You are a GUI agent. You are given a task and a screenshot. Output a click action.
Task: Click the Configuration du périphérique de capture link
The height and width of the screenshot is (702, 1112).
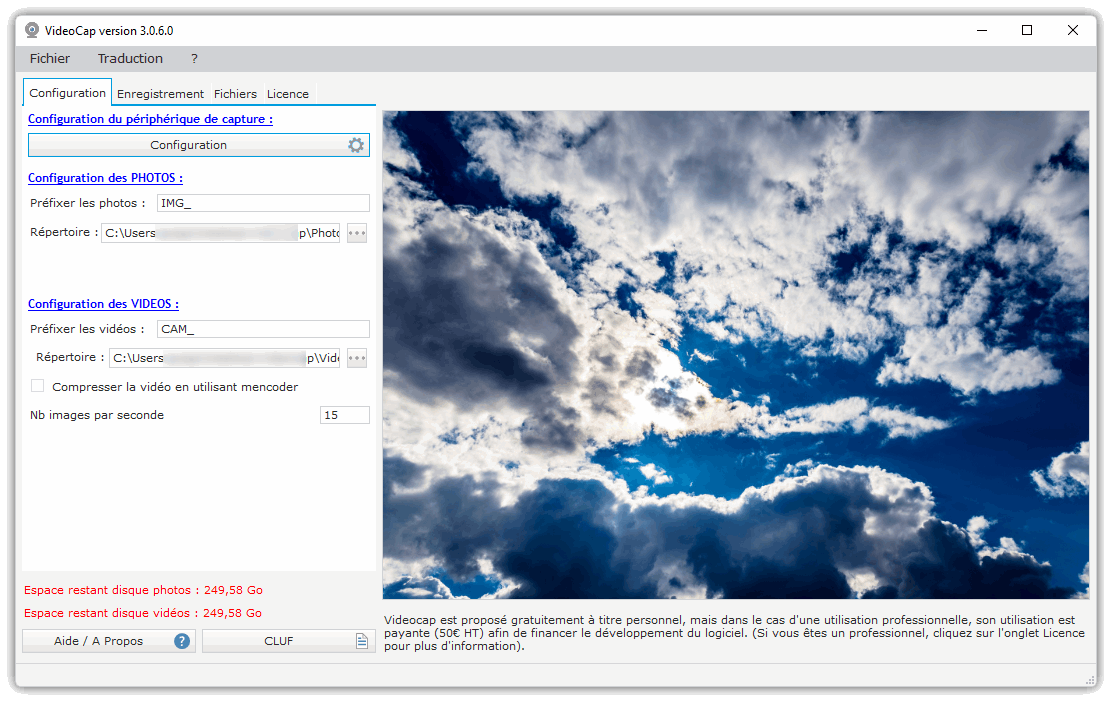150,119
